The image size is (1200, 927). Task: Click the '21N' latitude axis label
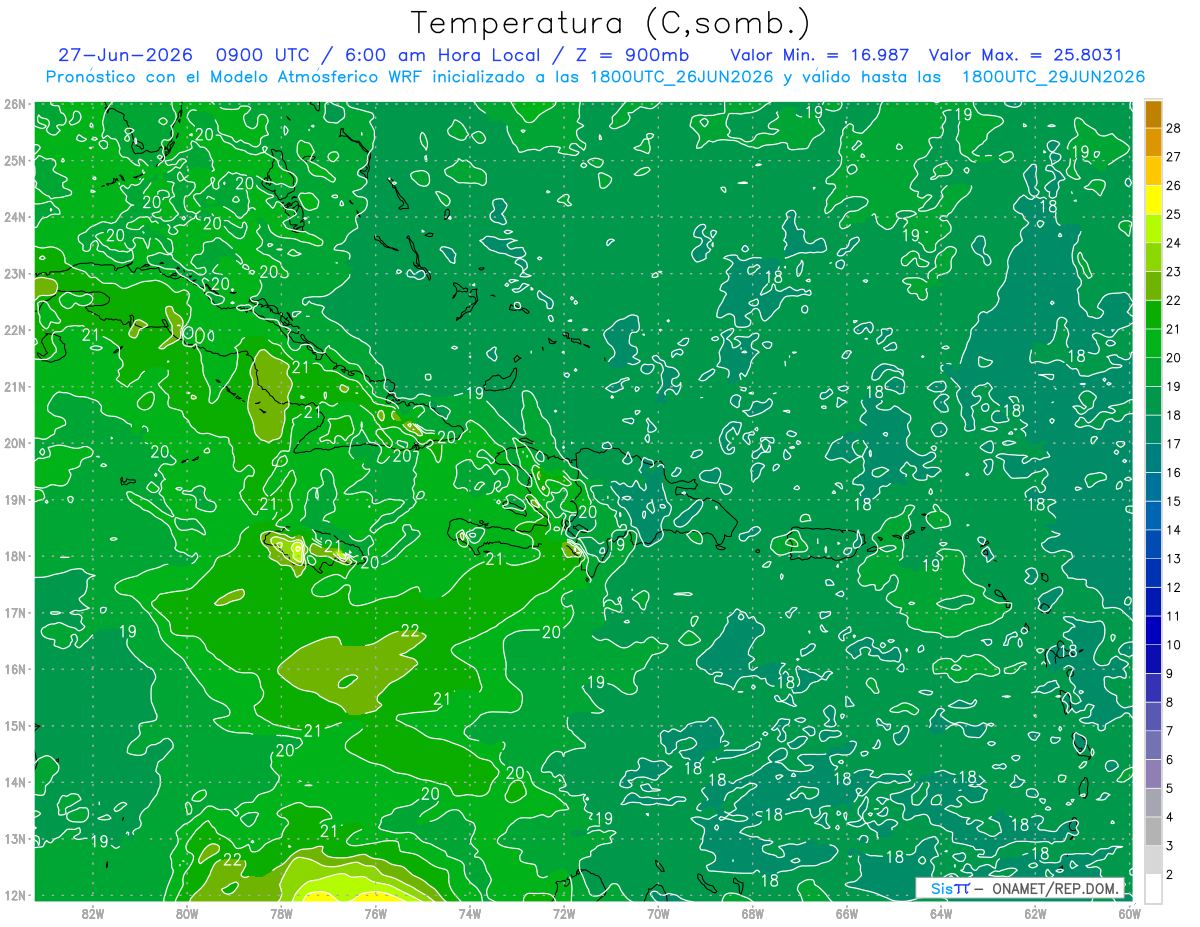(15, 386)
